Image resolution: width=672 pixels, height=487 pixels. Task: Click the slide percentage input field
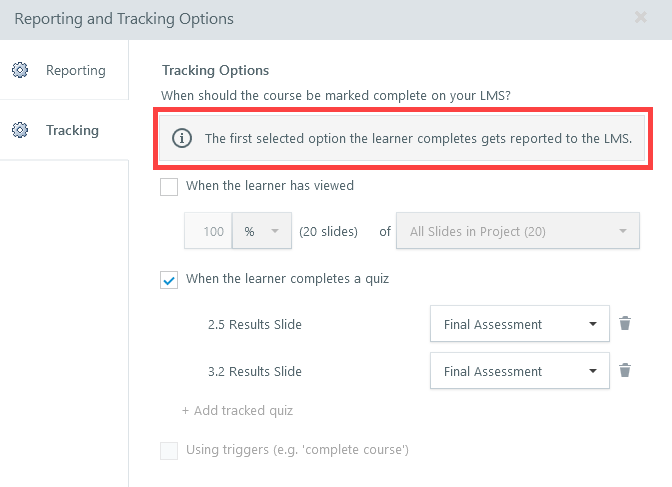click(209, 232)
